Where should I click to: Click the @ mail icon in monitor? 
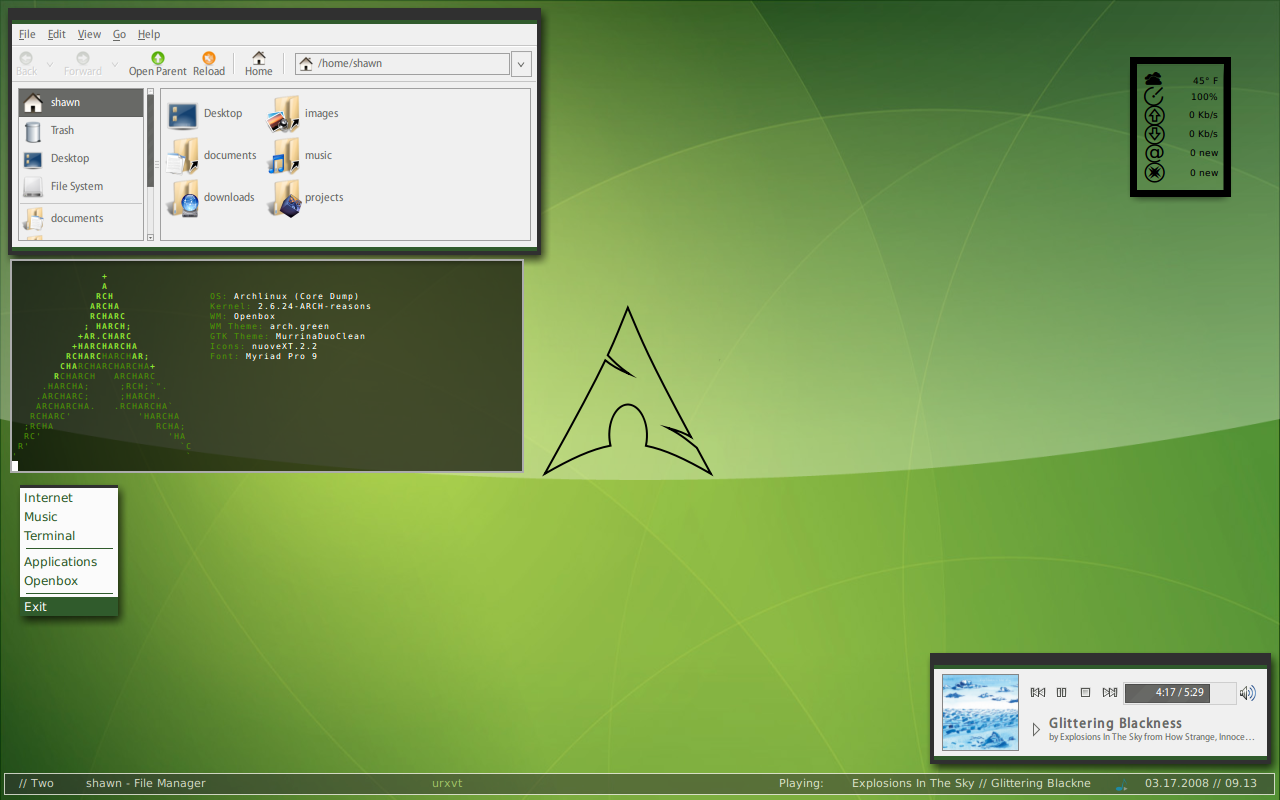tap(1154, 153)
